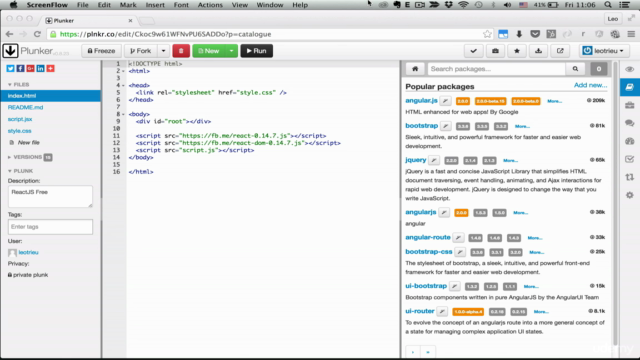Screen dimensions: 640x360
Task: Open the leotrieu user menu
Action: click(603, 51)
